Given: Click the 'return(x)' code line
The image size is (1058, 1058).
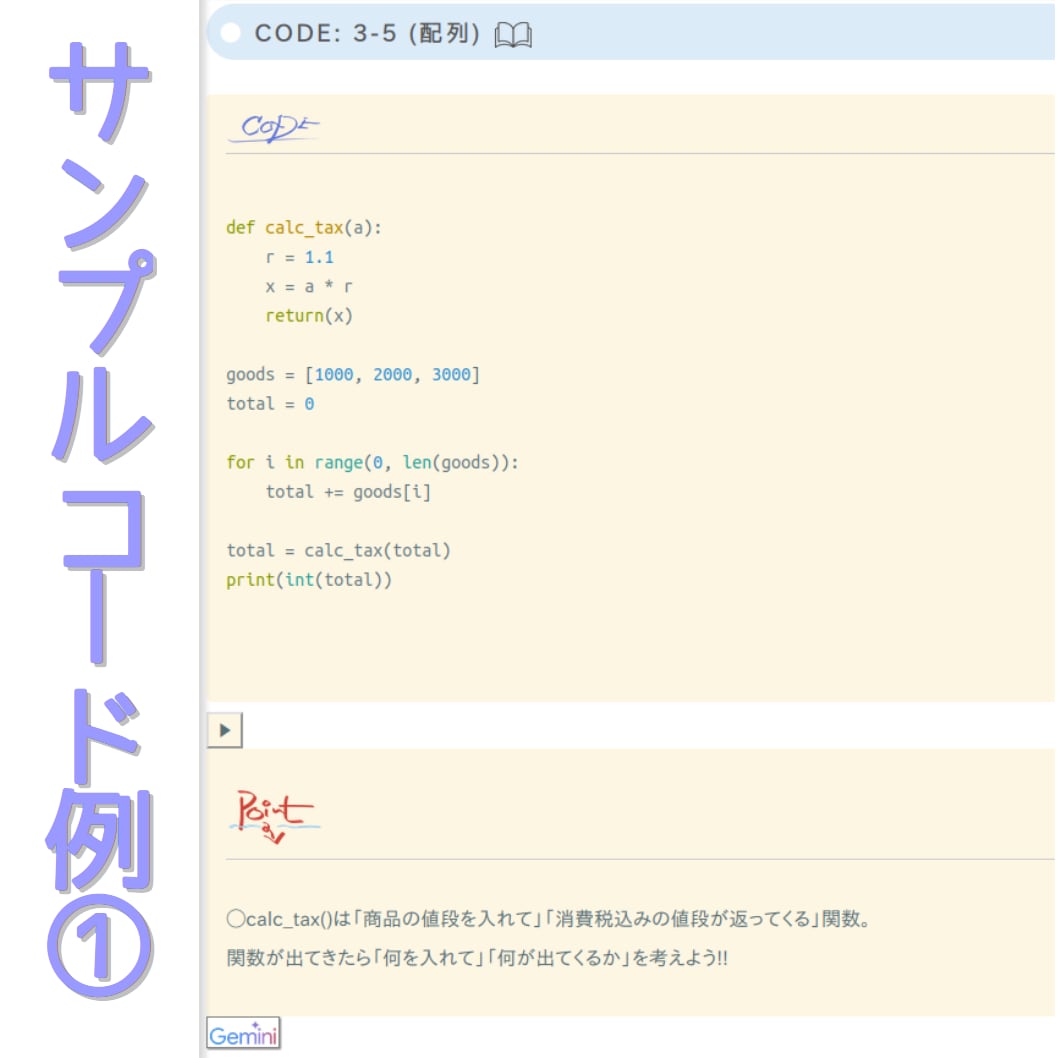Looking at the screenshot, I should point(309,316).
